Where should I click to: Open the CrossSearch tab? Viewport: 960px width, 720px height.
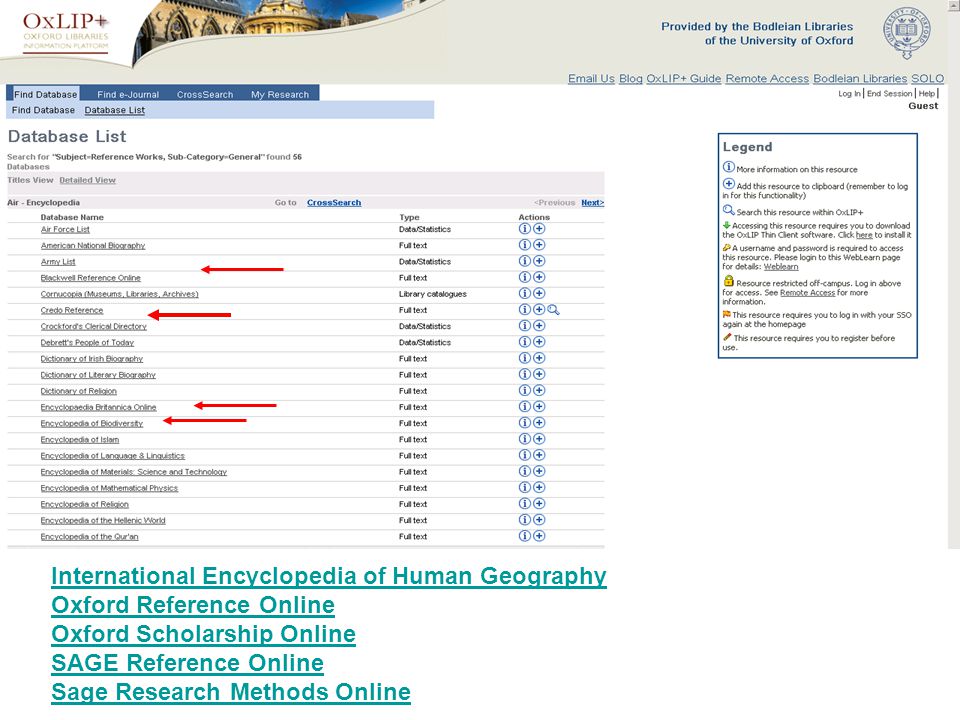click(205, 94)
